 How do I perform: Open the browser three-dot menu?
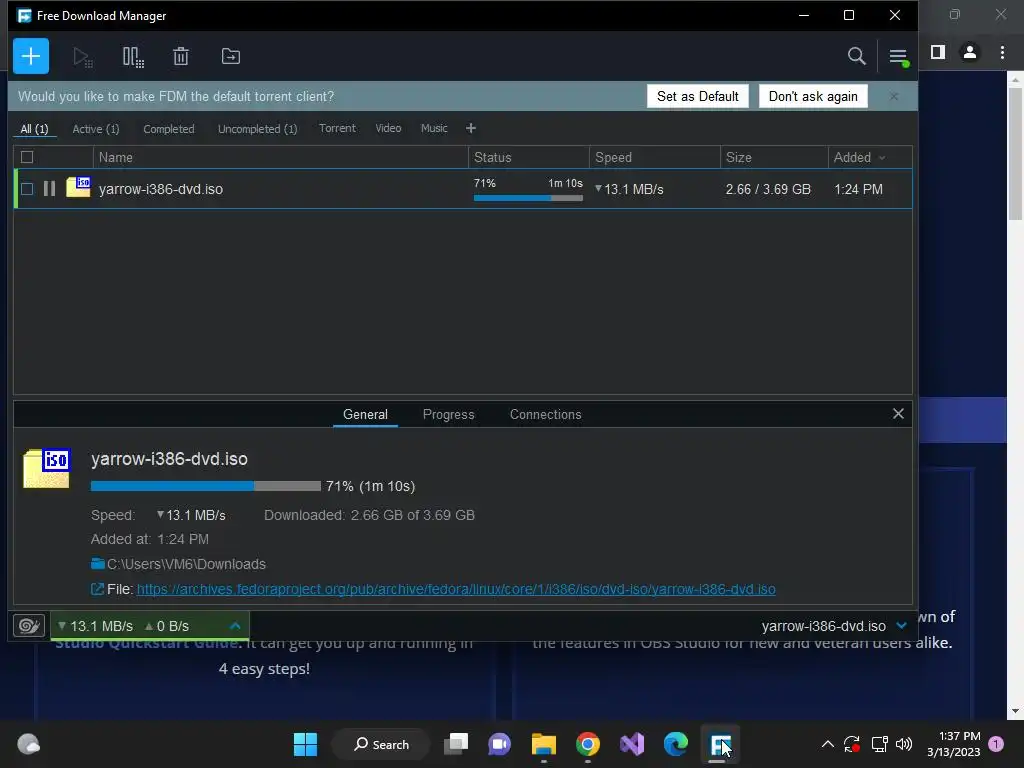pyautogui.click(x=1002, y=52)
